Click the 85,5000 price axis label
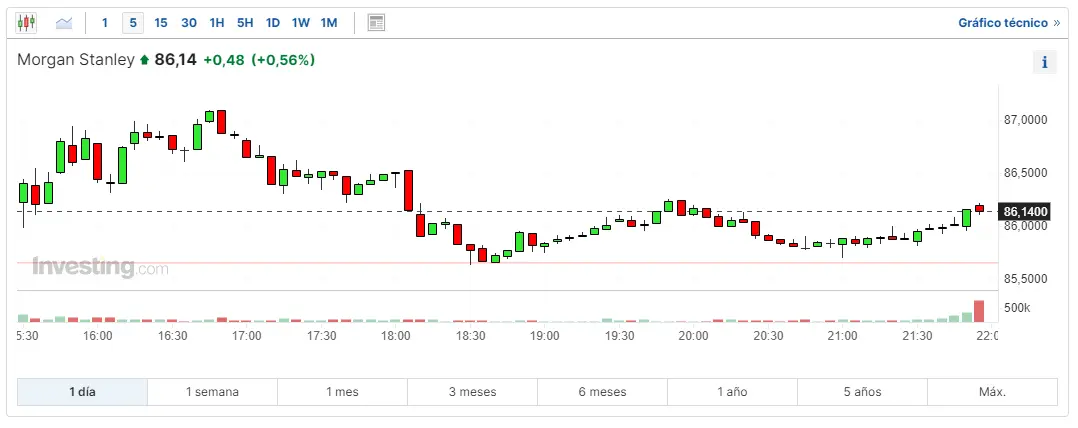Screen dimensions: 1078x428 (1026, 279)
